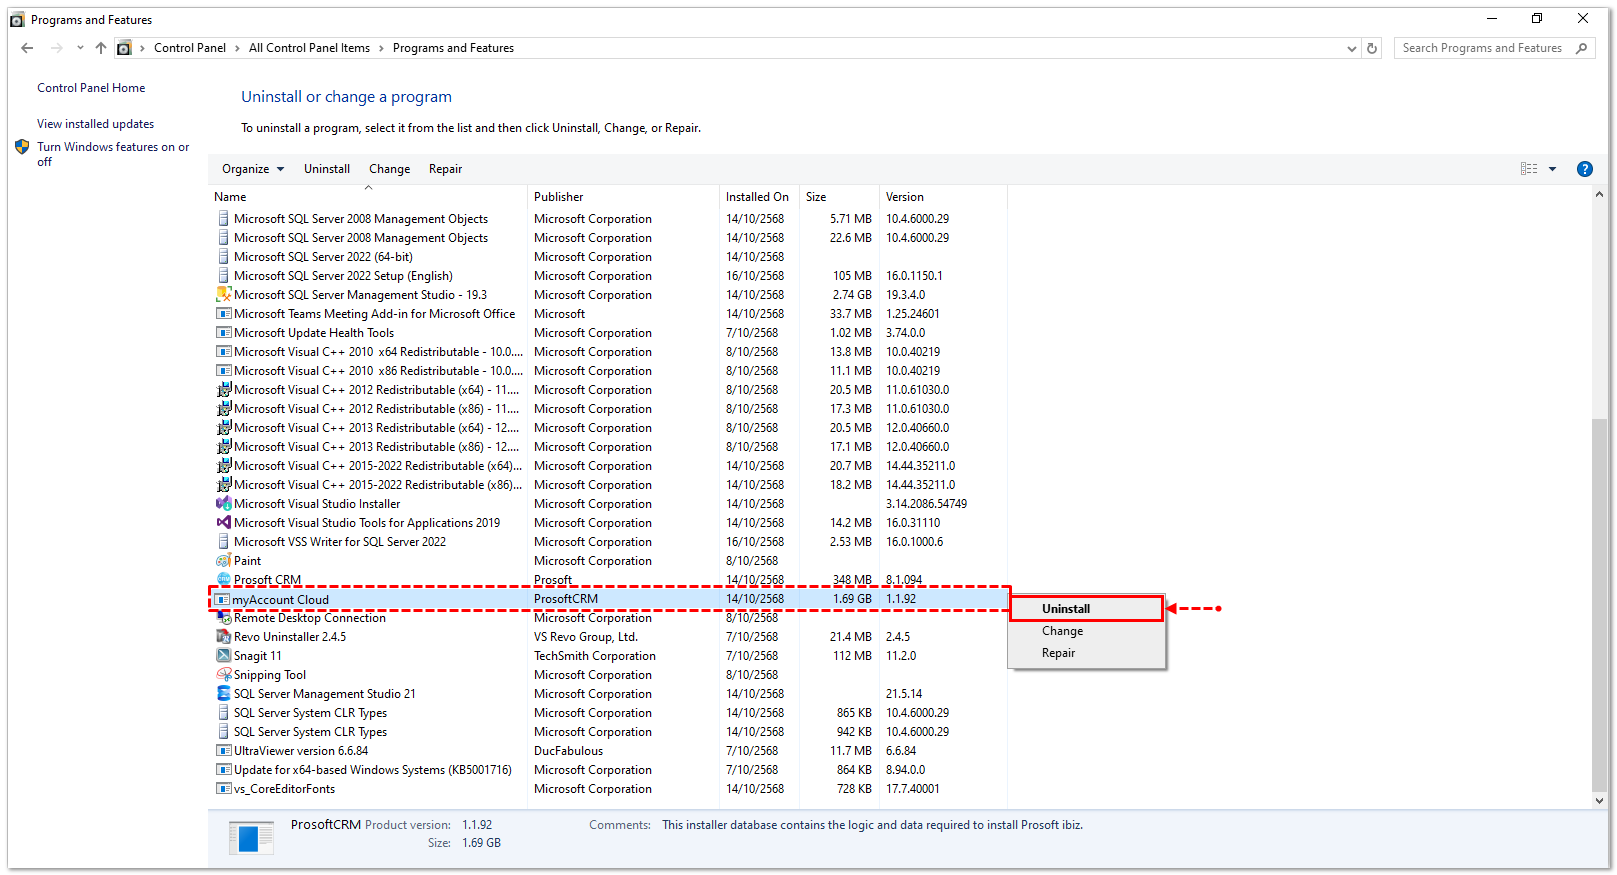This screenshot has height=875, width=1617.
Task: Click the Up one level arrow icon
Action: 101,48
